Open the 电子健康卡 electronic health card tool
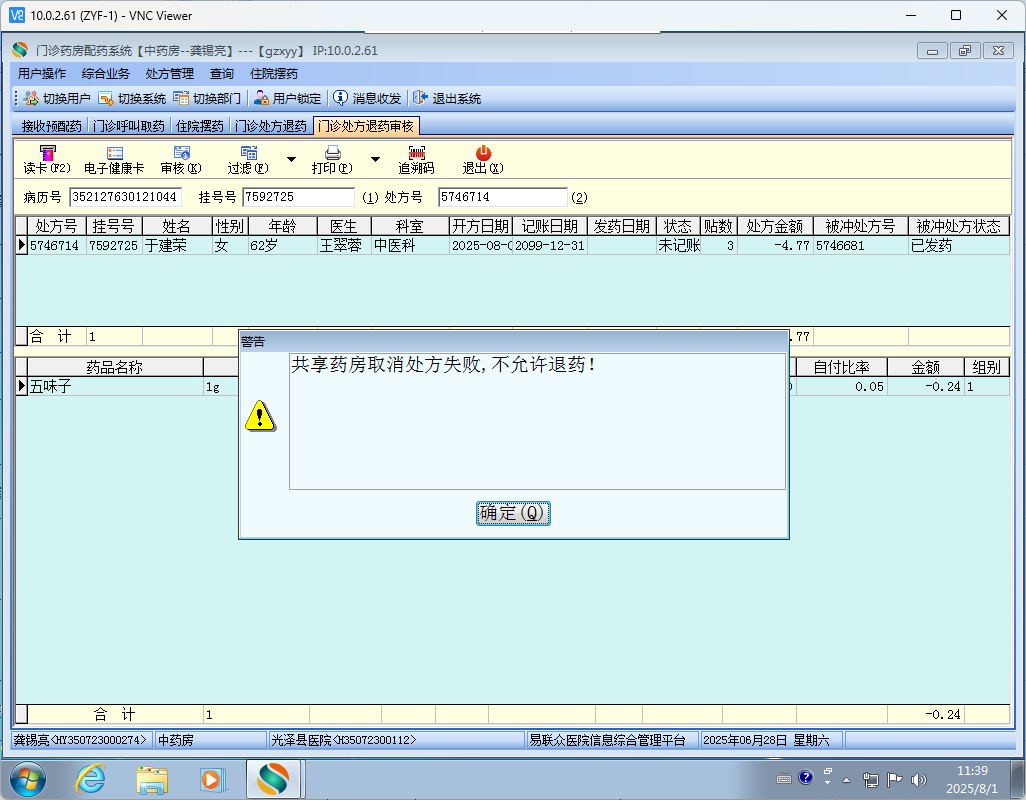 click(x=114, y=160)
